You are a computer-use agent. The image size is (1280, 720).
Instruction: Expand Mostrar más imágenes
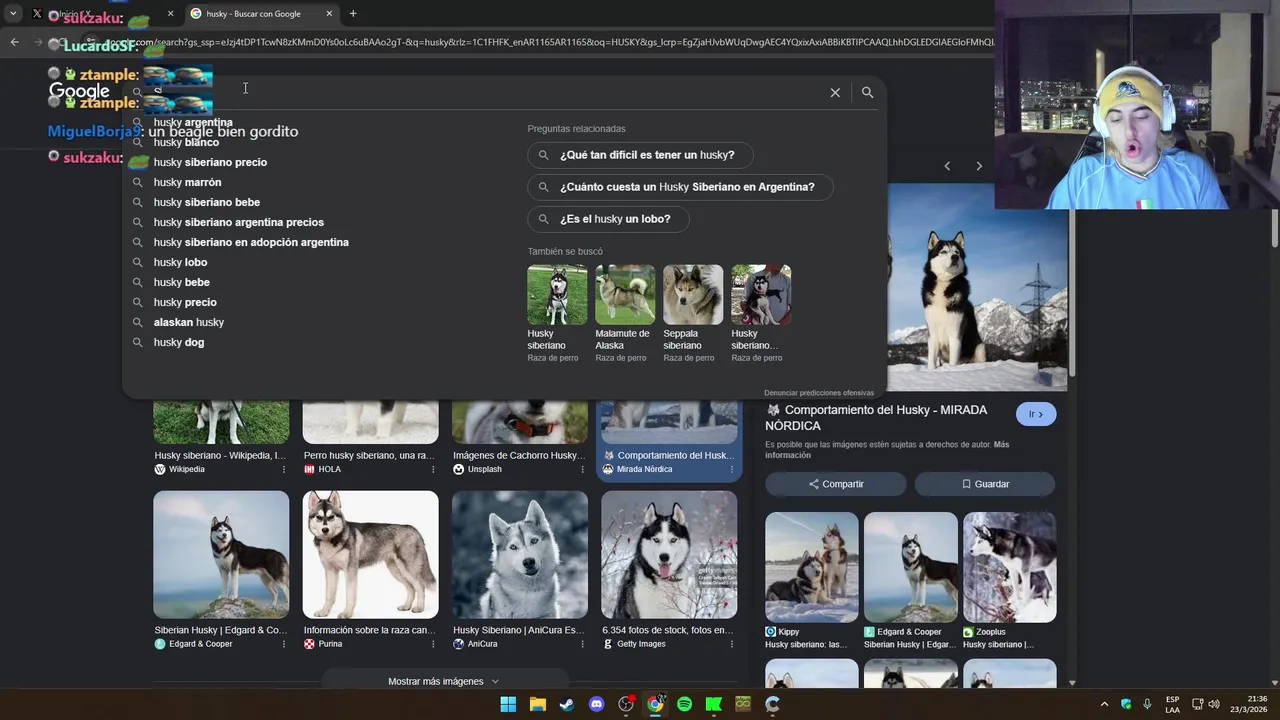443,681
